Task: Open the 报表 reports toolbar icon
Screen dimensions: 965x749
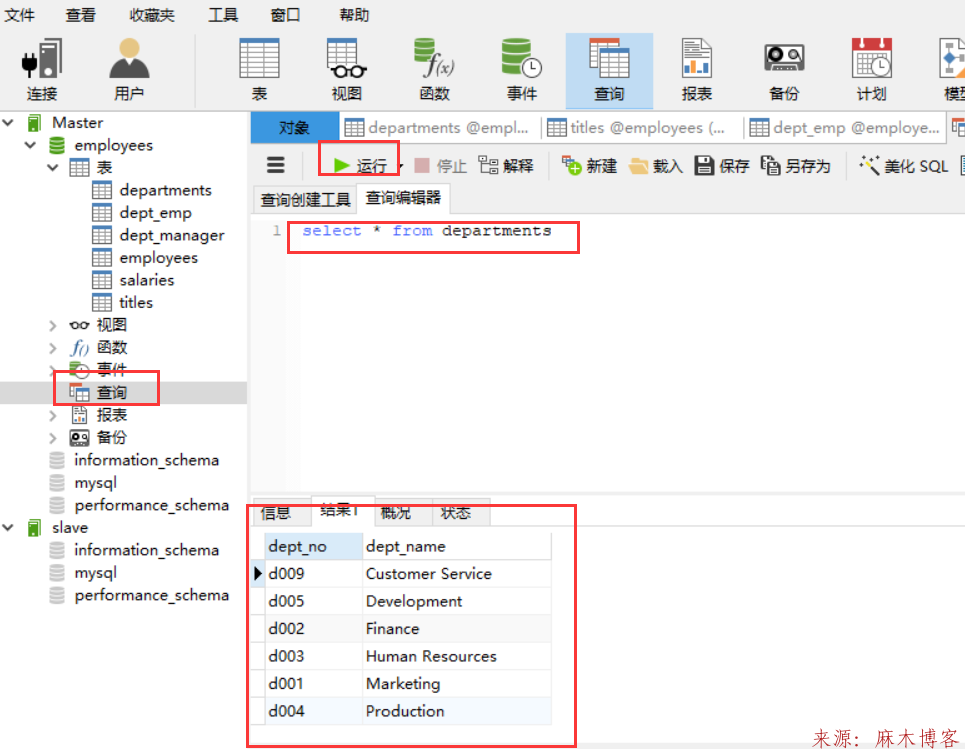Action: point(697,70)
